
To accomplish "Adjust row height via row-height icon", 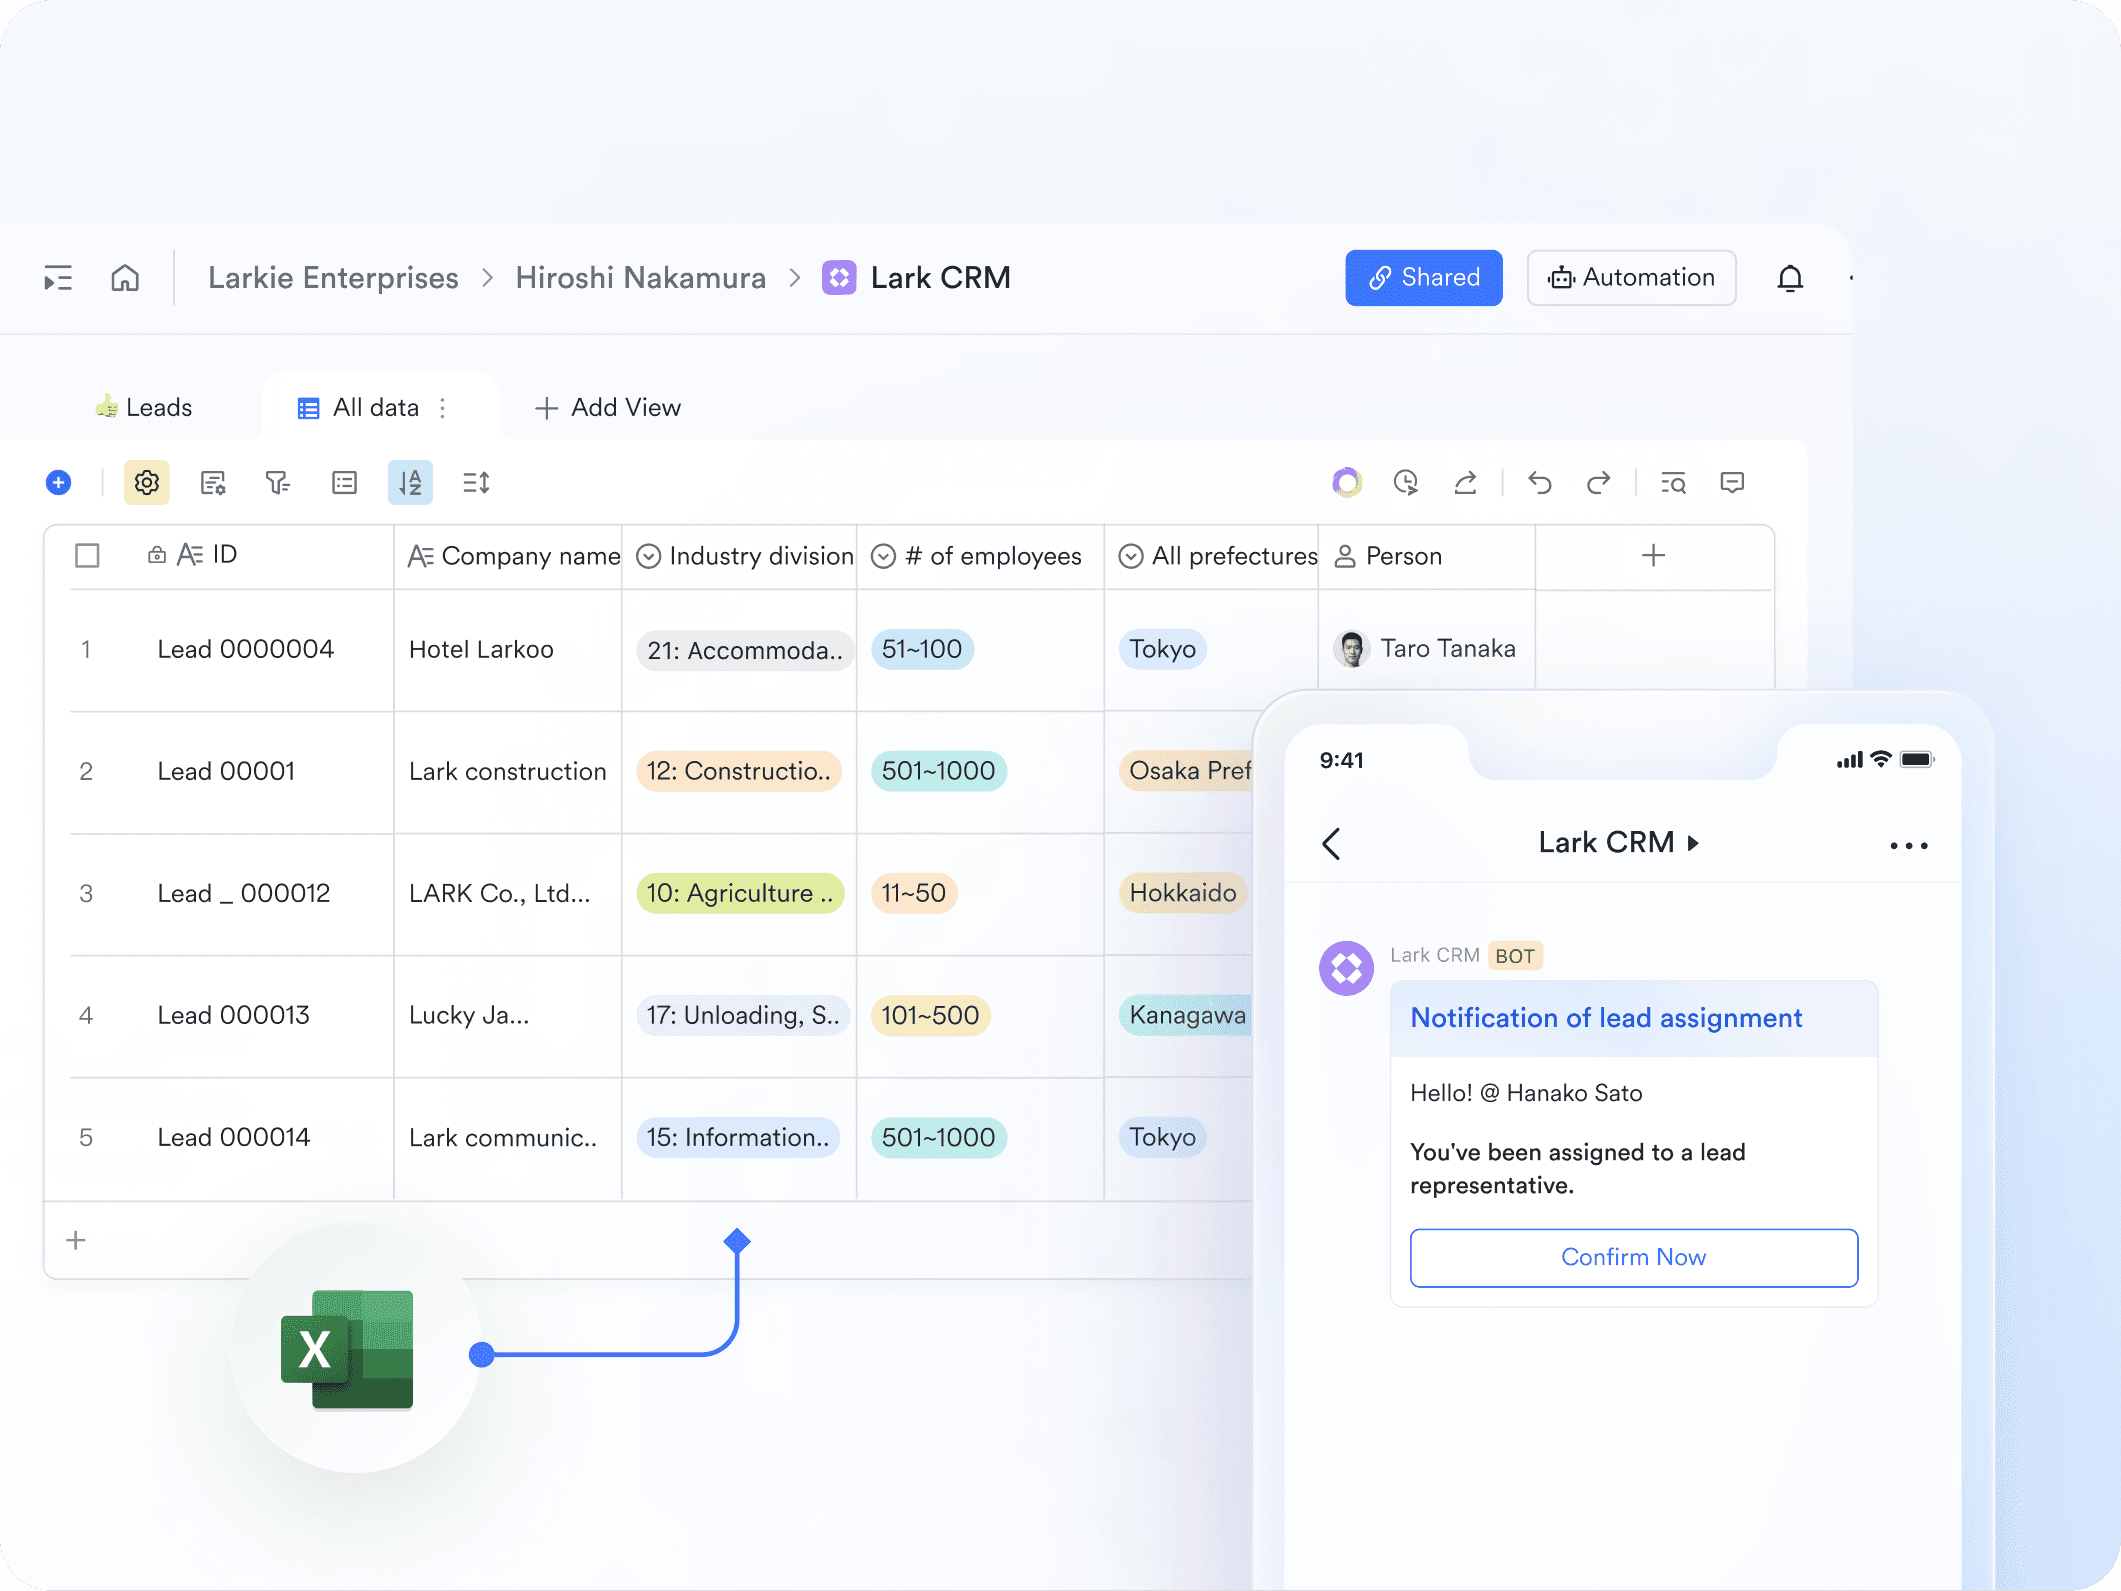I will 475,482.
